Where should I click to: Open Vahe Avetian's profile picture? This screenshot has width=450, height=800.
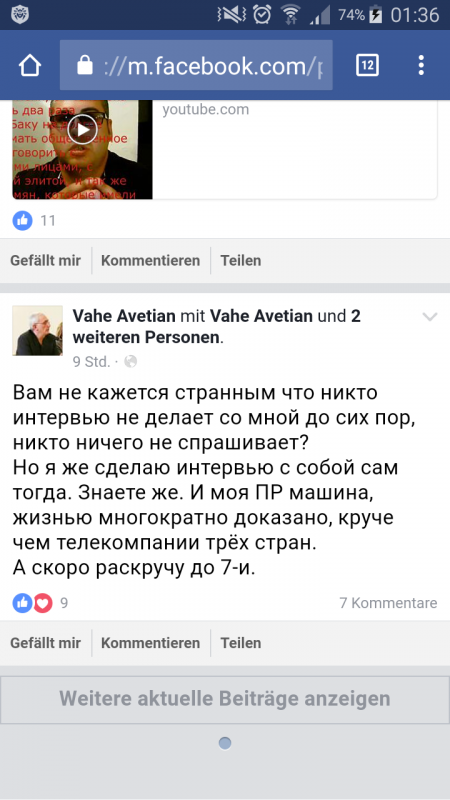[x=37, y=331]
